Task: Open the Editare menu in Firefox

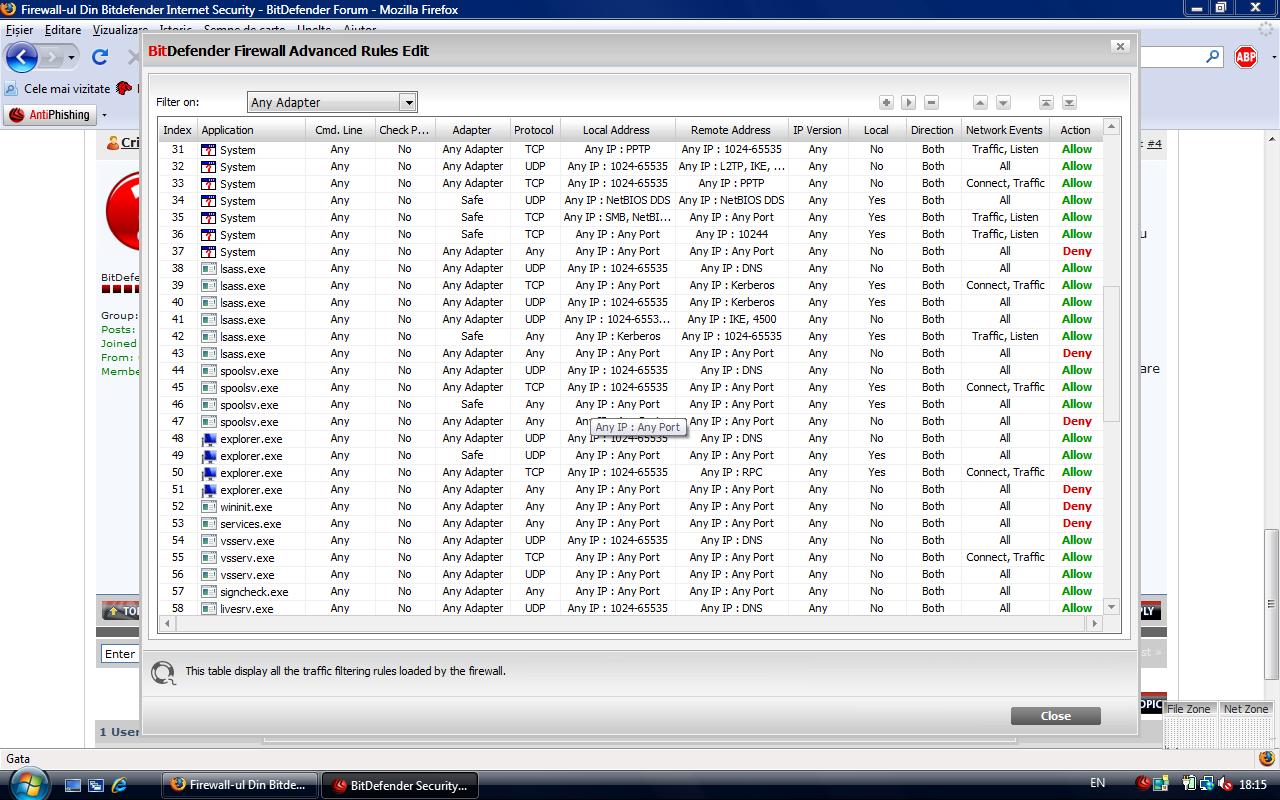Action: 63,30
